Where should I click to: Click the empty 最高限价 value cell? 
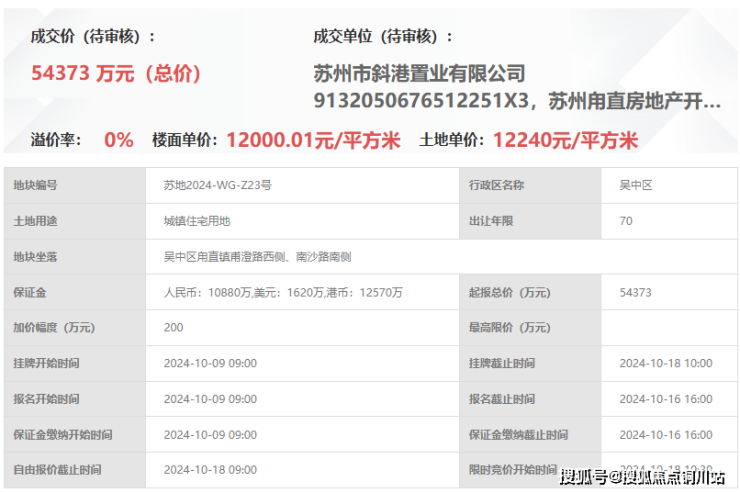(x=669, y=328)
